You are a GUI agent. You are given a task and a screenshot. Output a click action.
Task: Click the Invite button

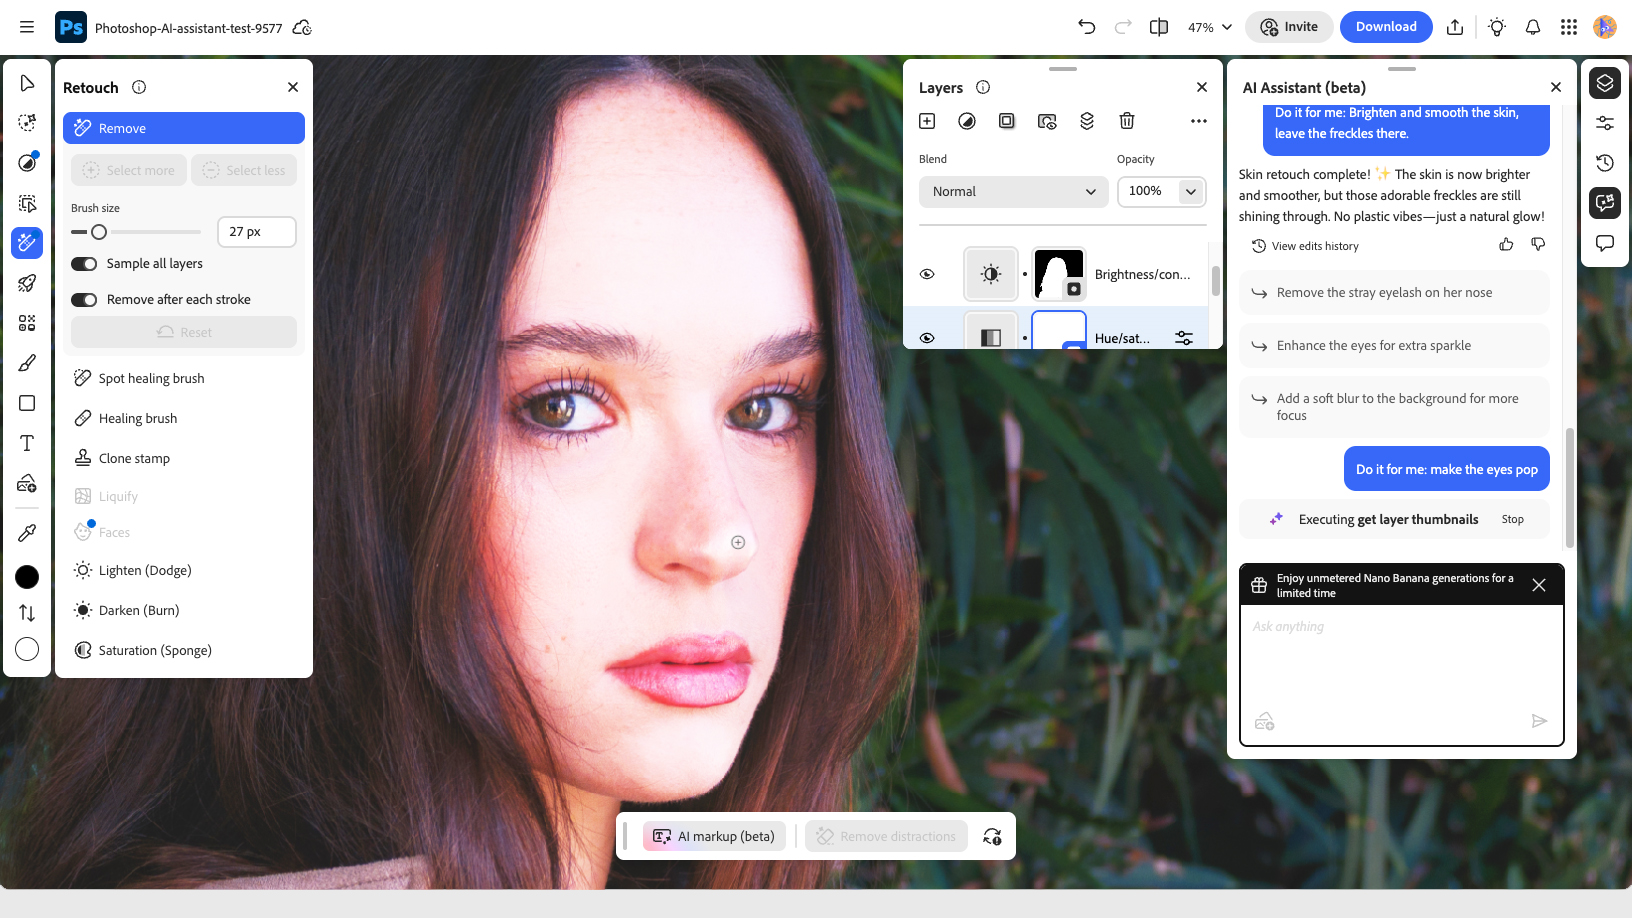click(x=1288, y=27)
